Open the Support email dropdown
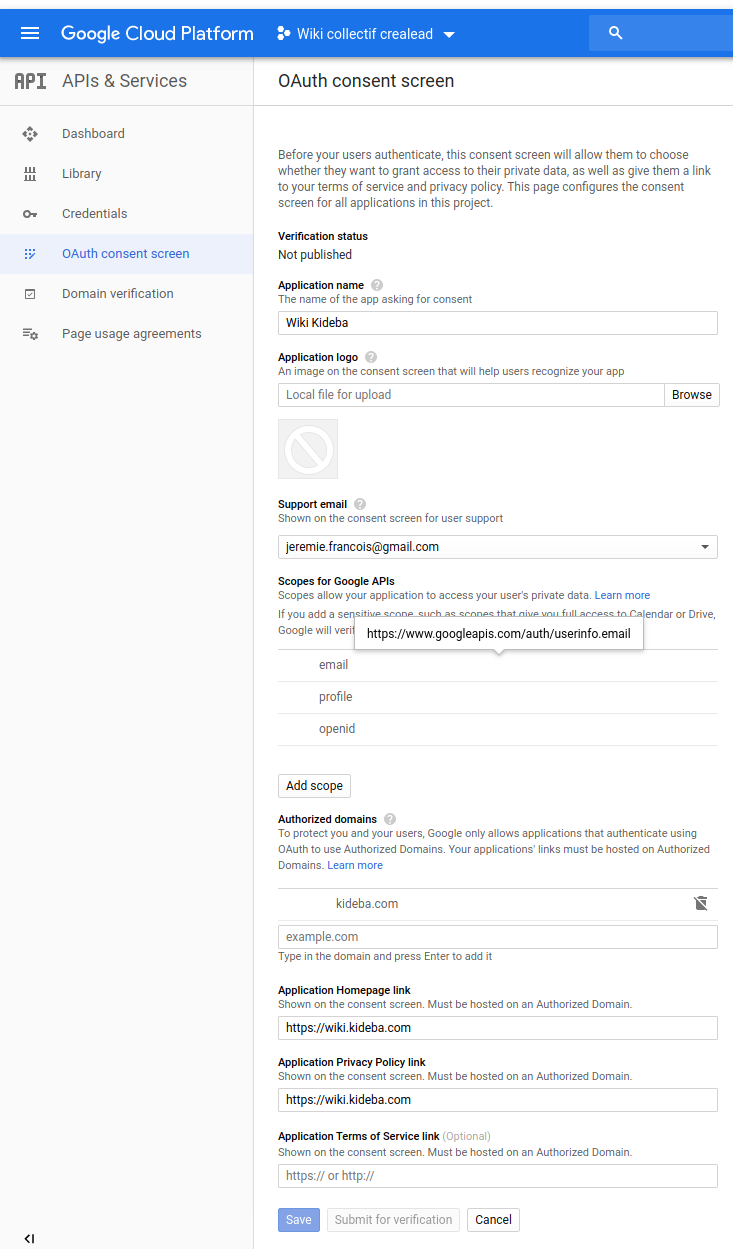The width and height of the screenshot is (733, 1249). point(498,547)
